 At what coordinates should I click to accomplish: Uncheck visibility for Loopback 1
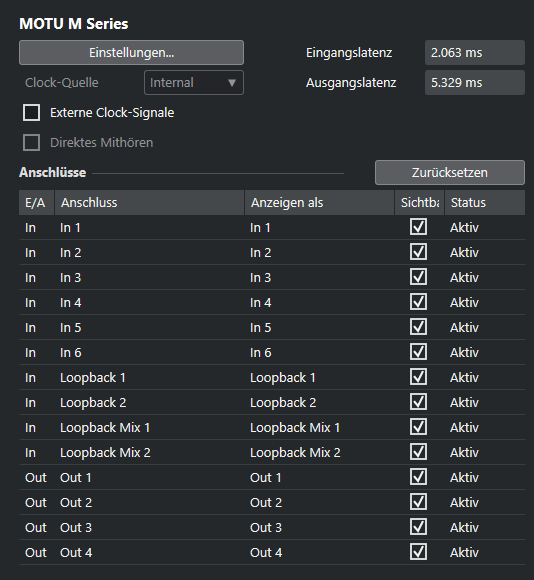click(x=418, y=377)
